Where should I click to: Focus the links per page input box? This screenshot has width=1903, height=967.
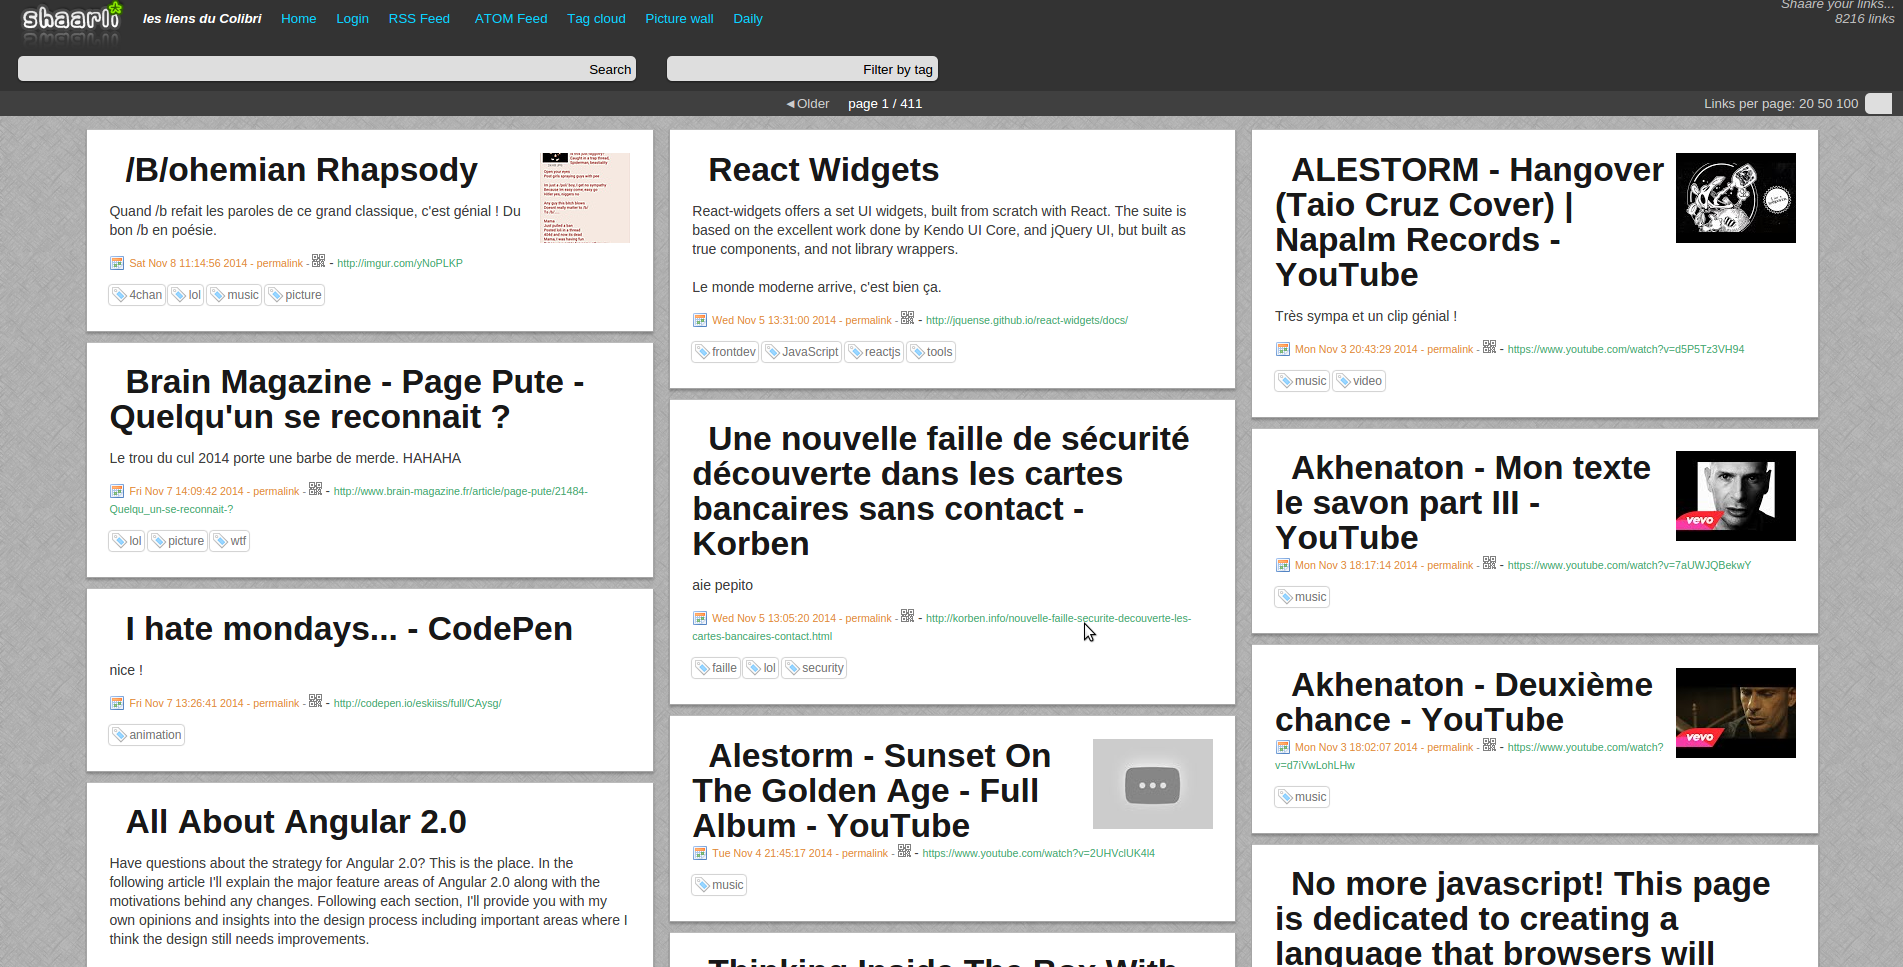[x=1879, y=103]
